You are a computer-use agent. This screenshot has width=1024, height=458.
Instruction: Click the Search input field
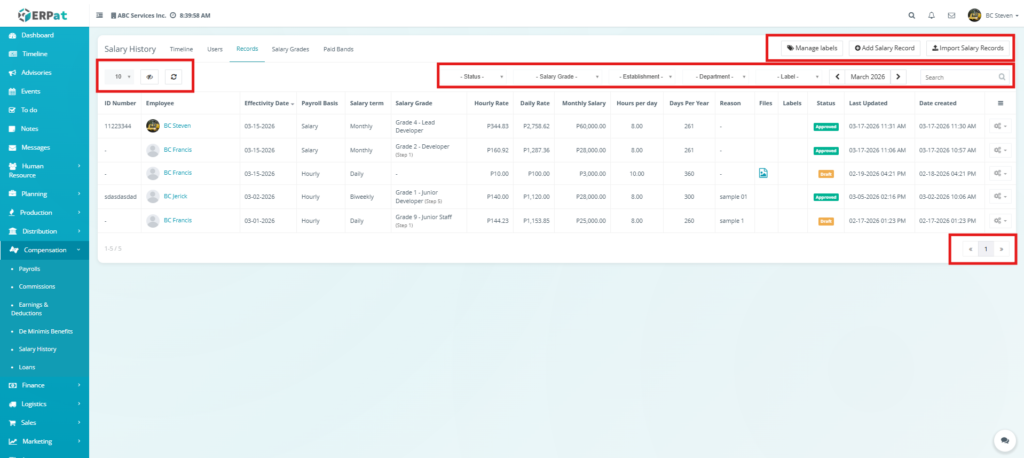(958, 76)
